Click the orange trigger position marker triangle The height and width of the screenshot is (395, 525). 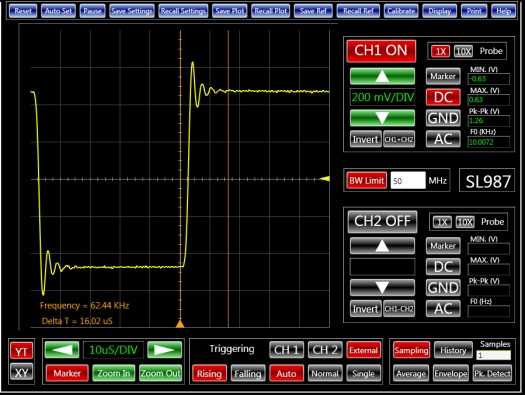click(180, 323)
